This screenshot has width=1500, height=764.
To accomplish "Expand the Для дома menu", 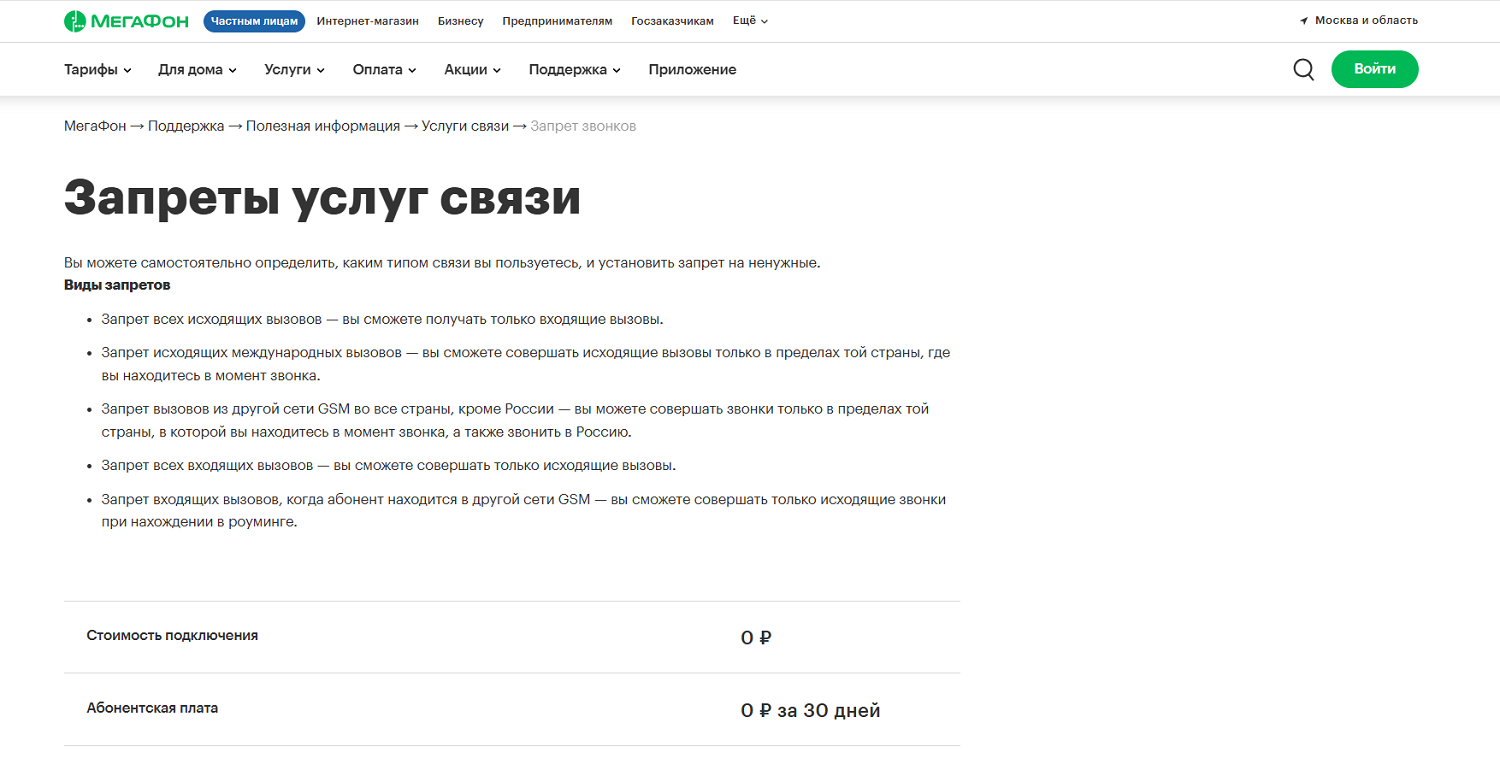I will [197, 70].
